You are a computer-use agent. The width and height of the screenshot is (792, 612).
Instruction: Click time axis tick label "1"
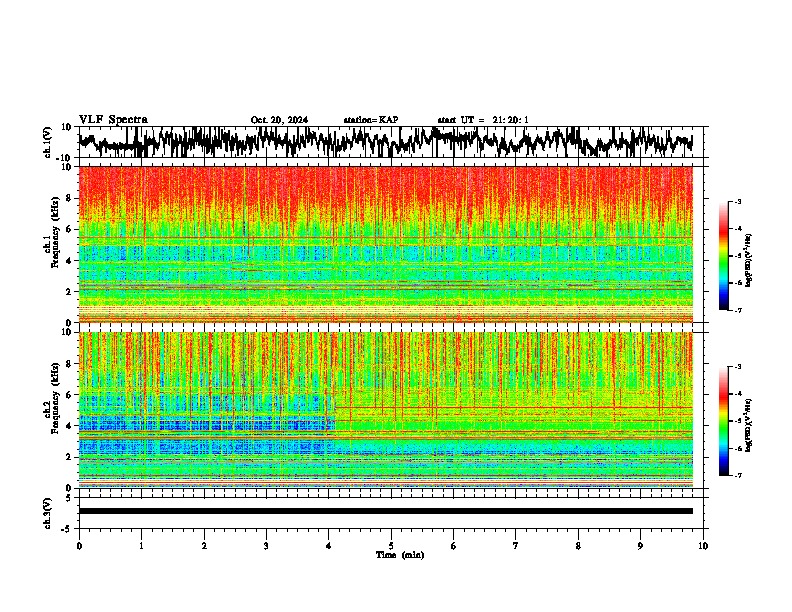coord(141,546)
